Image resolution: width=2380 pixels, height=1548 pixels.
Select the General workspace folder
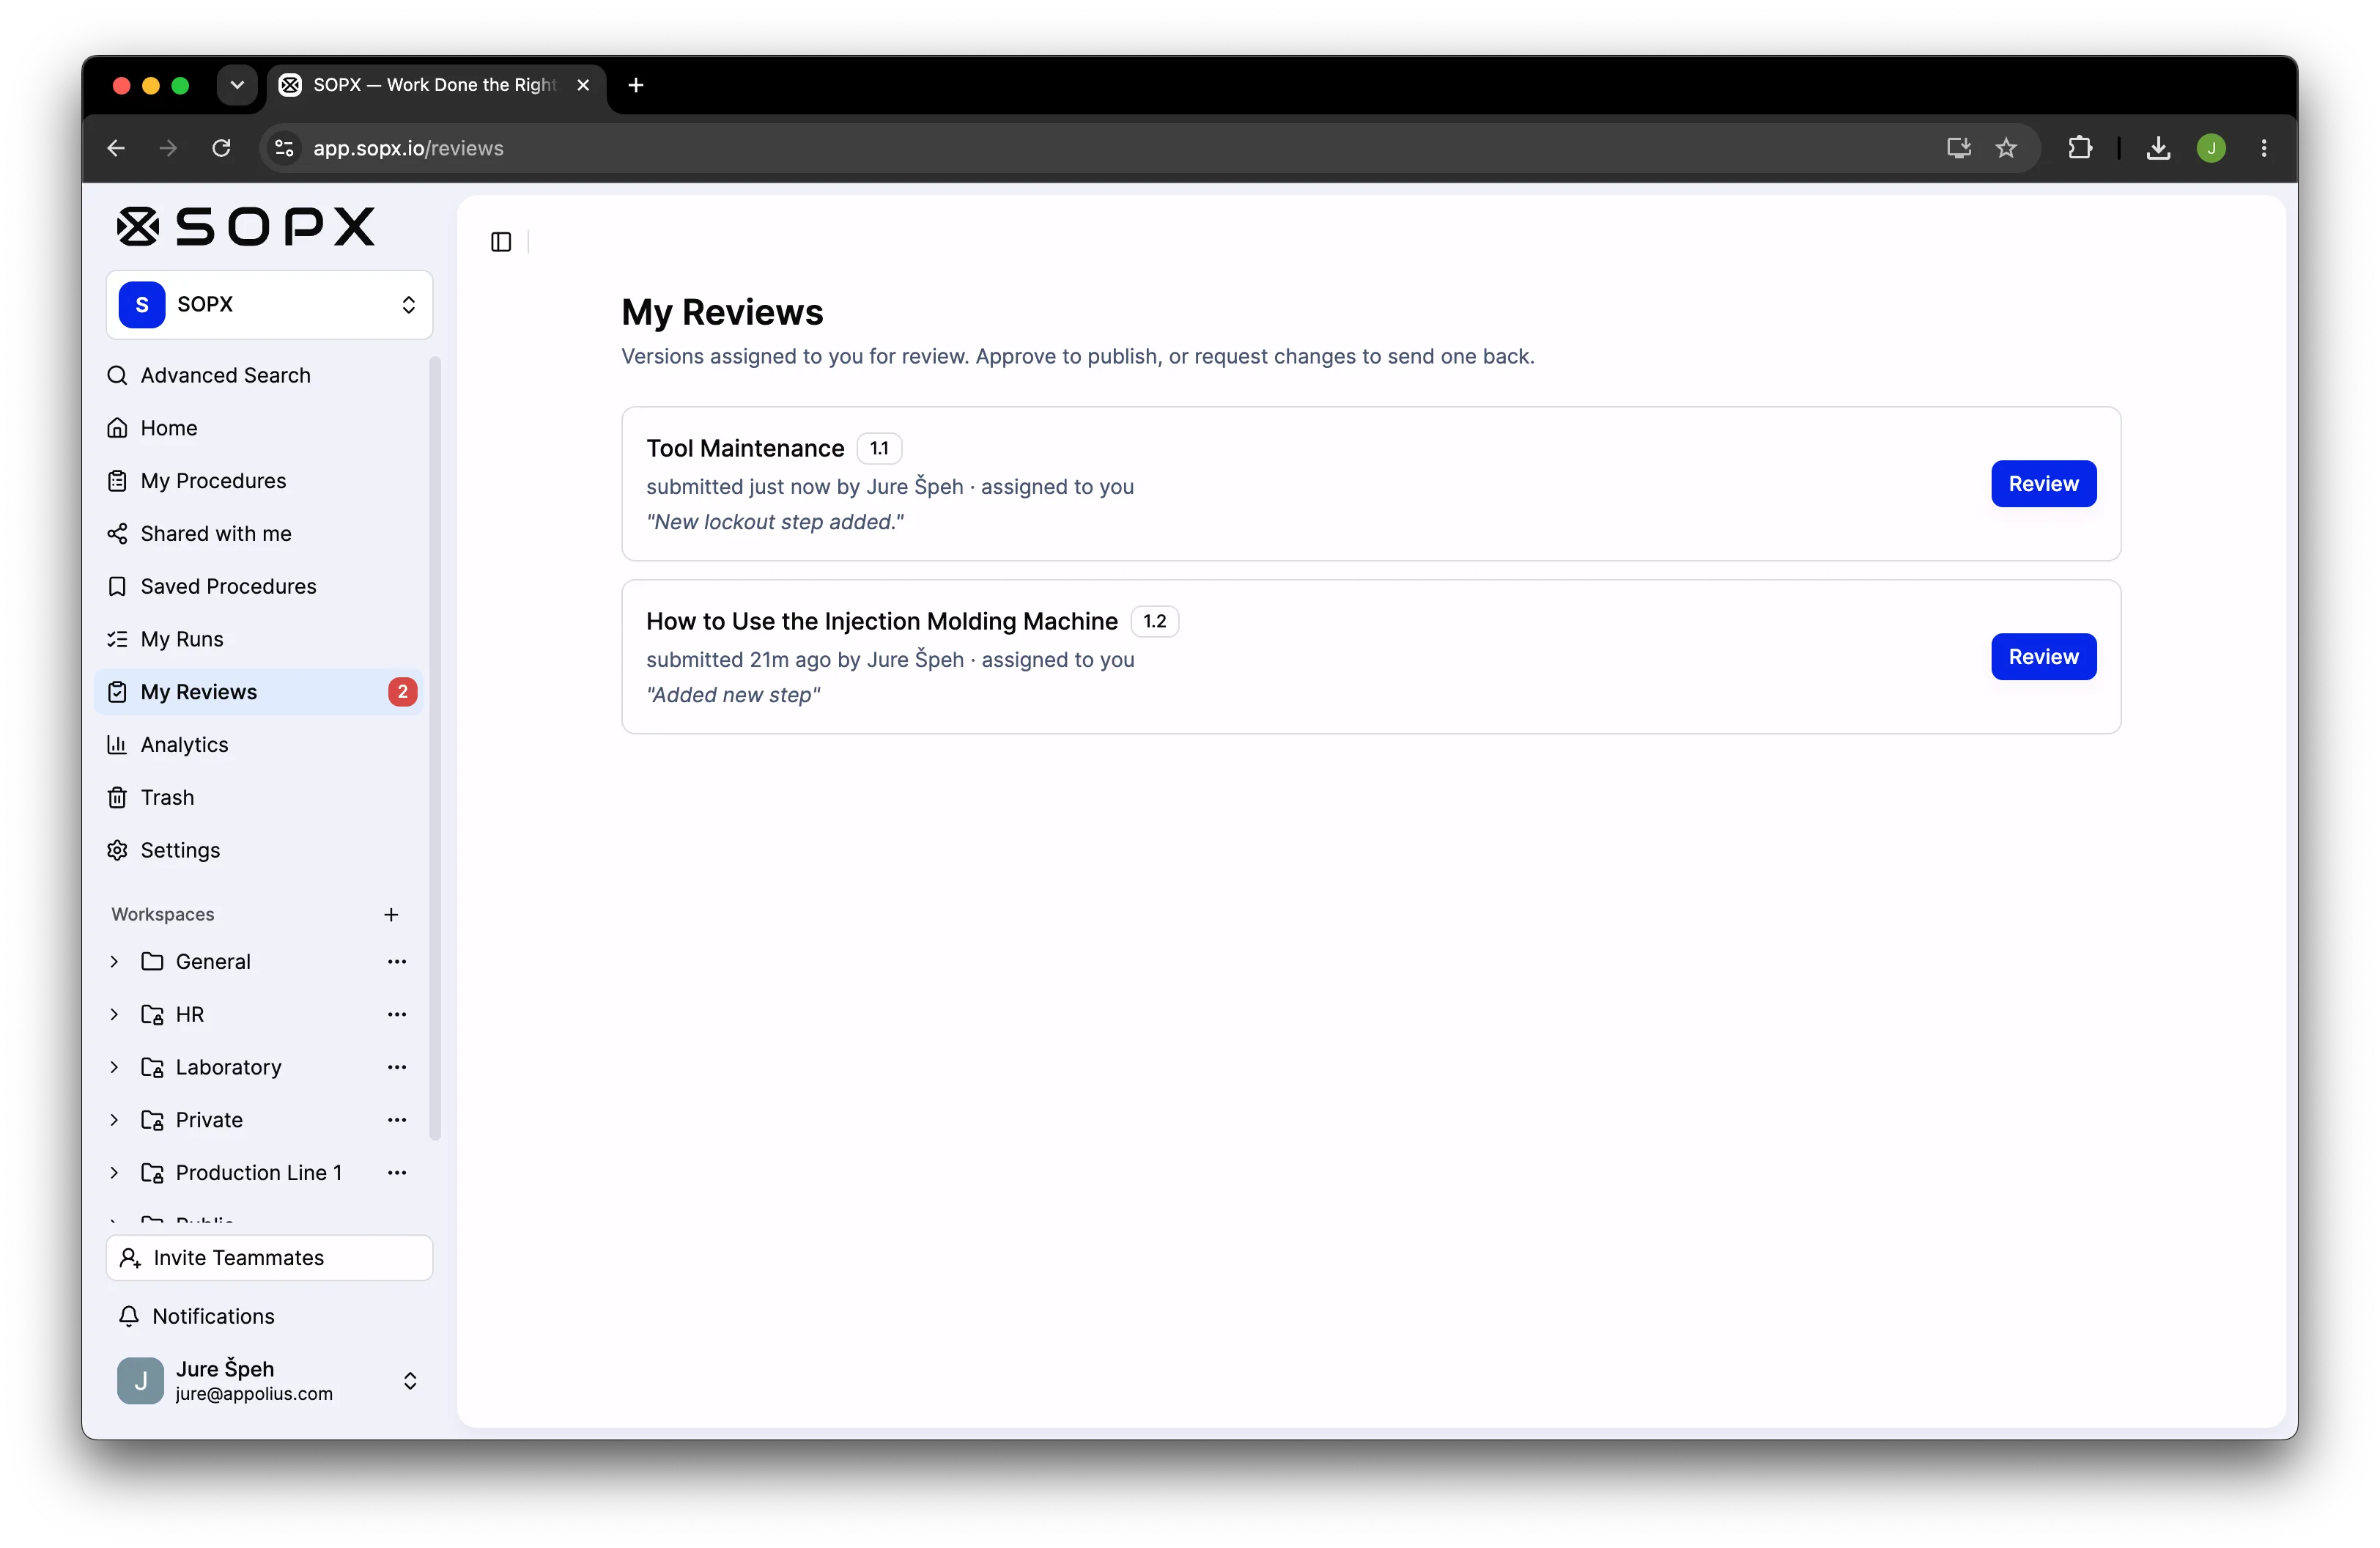197,962
